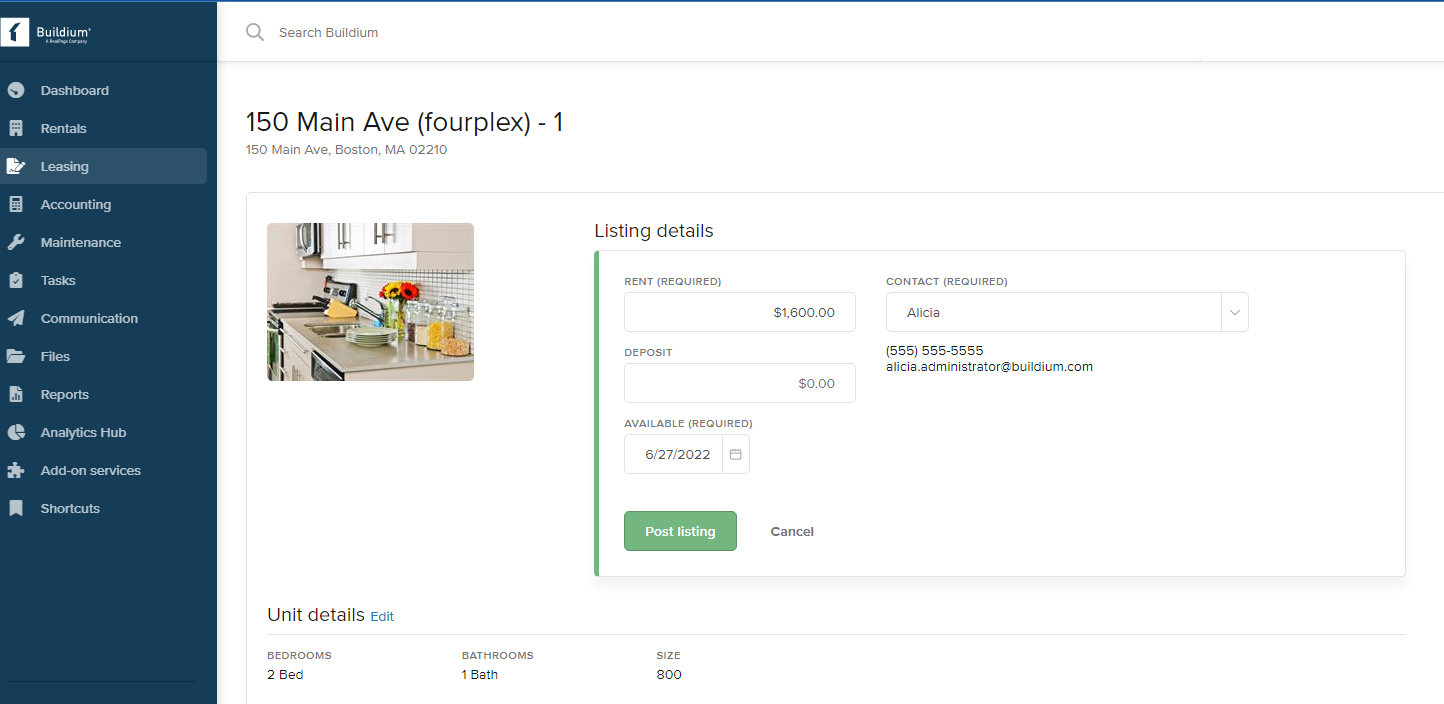The image size is (1444, 704).
Task: Click the Unit details heading
Action: 316,615
